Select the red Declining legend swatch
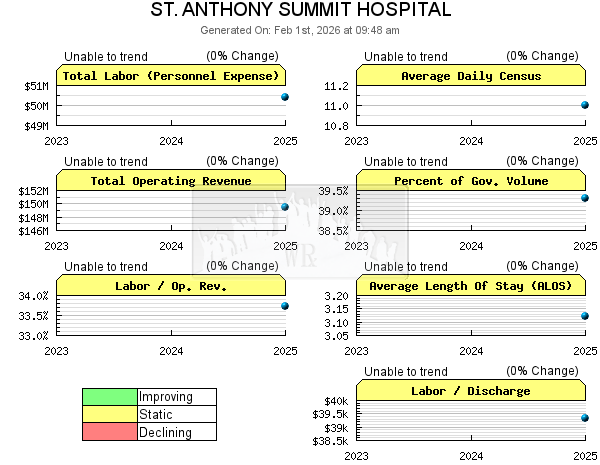 click(110, 433)
